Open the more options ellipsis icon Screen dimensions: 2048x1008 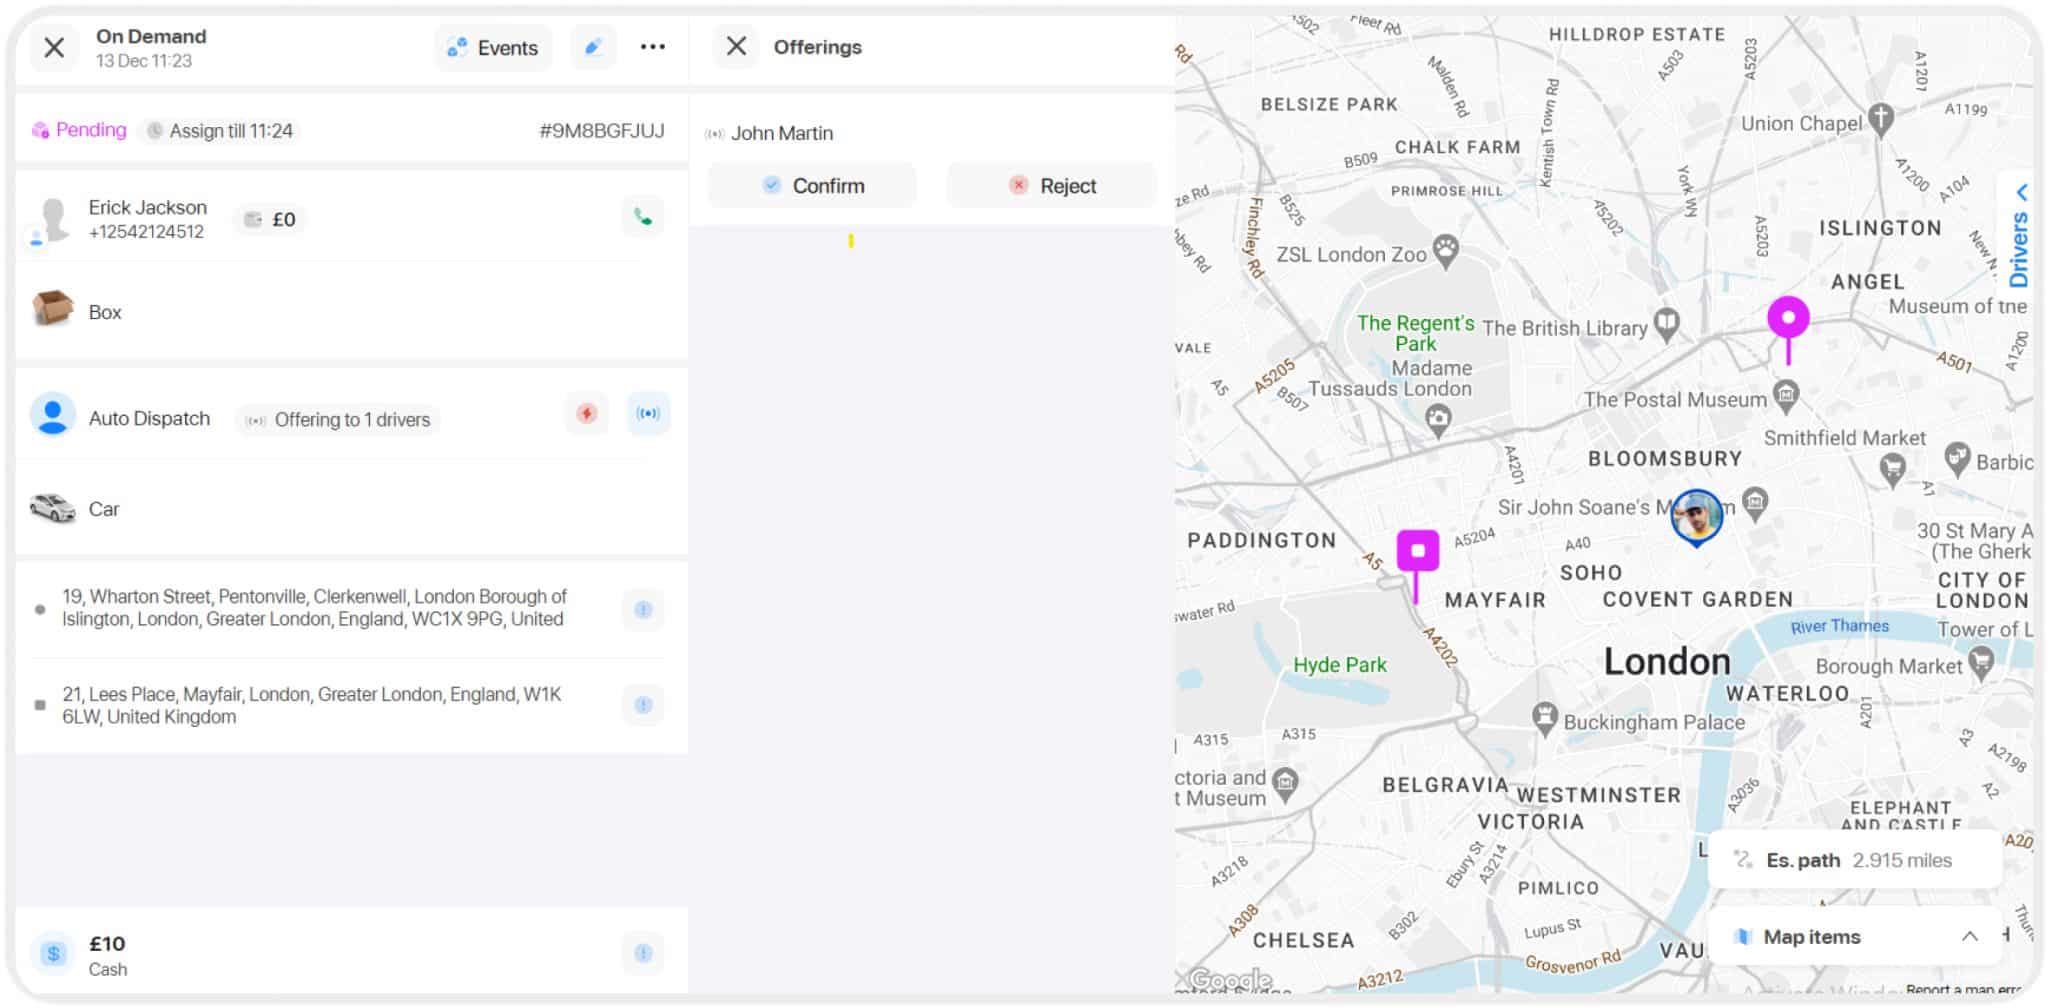652,47
